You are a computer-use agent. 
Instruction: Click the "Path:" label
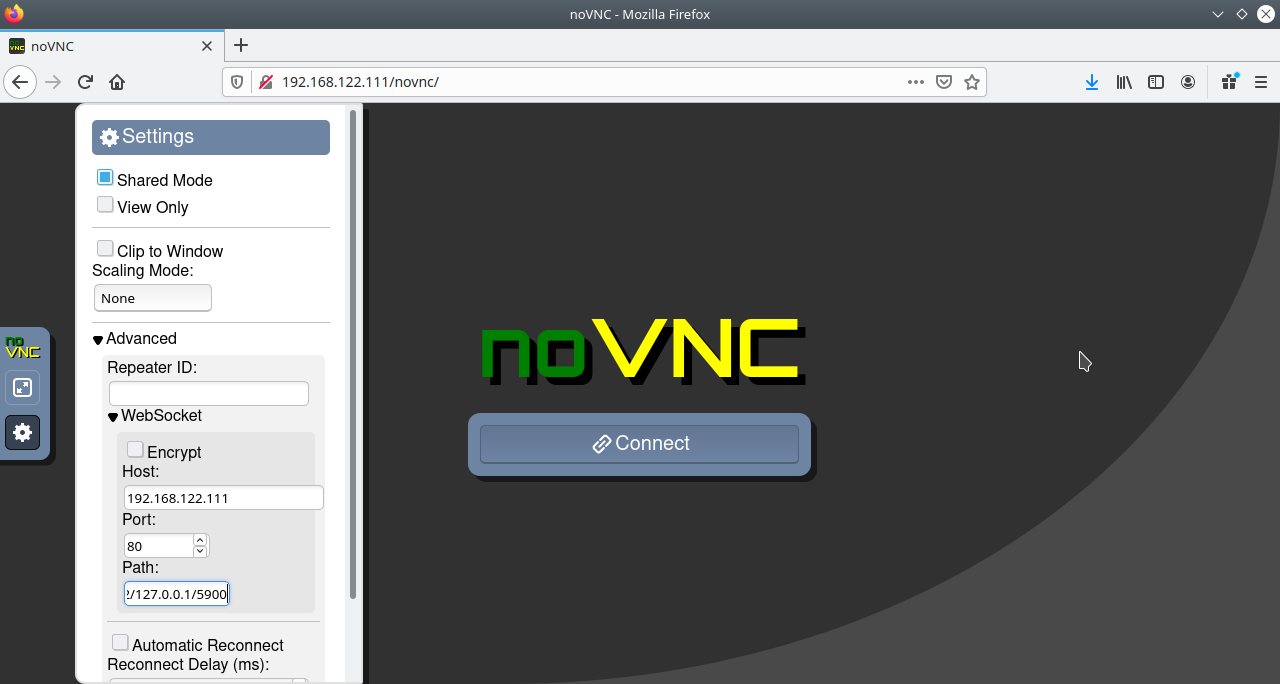[141, 568]
